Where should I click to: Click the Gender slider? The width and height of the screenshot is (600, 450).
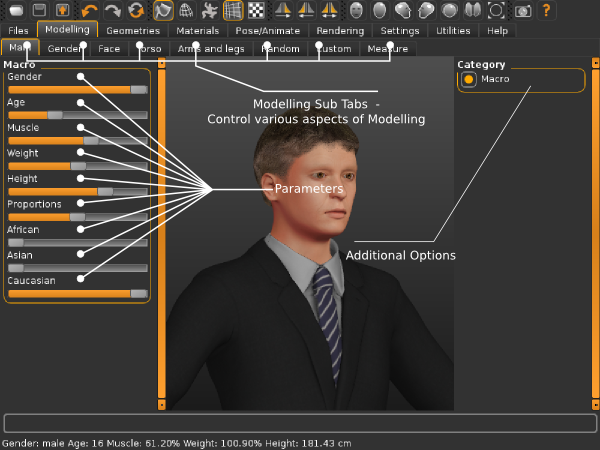pyautogui.click(x=77, y=89)
